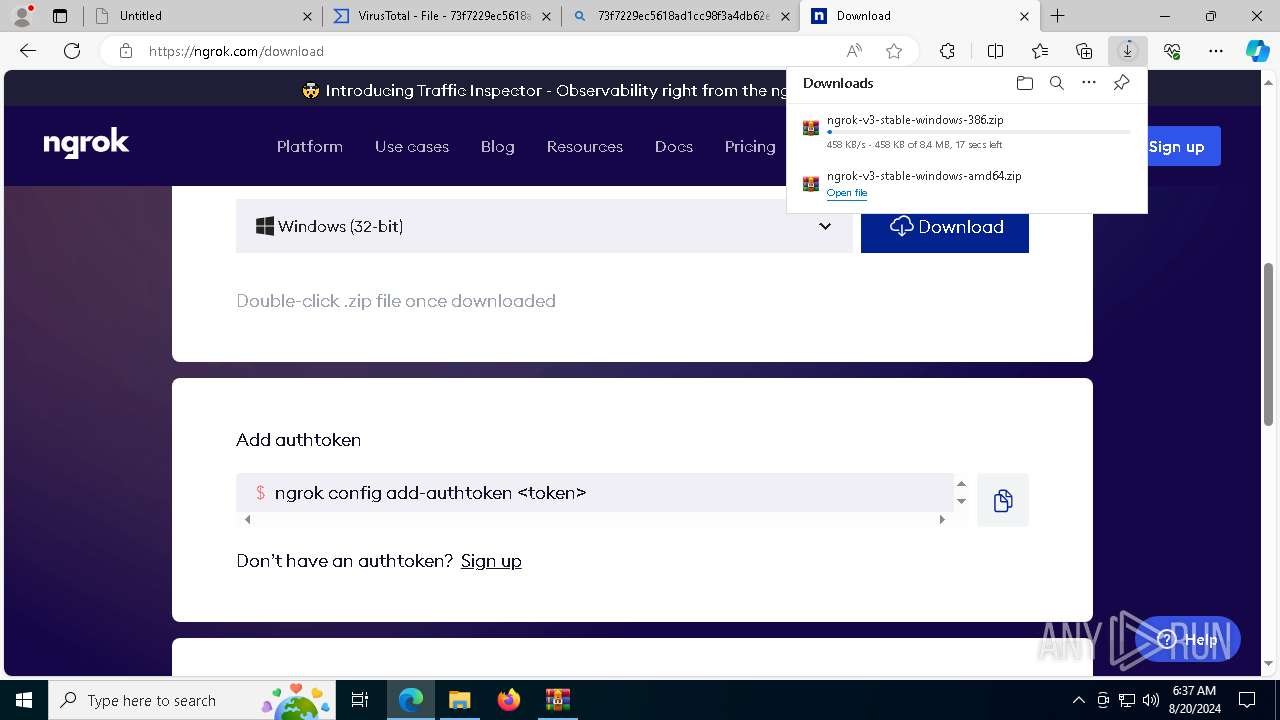The width and height of the screenshot is (1280, 720).
Task: Open the volume control in system tray
Action: tap(1151, 700)
